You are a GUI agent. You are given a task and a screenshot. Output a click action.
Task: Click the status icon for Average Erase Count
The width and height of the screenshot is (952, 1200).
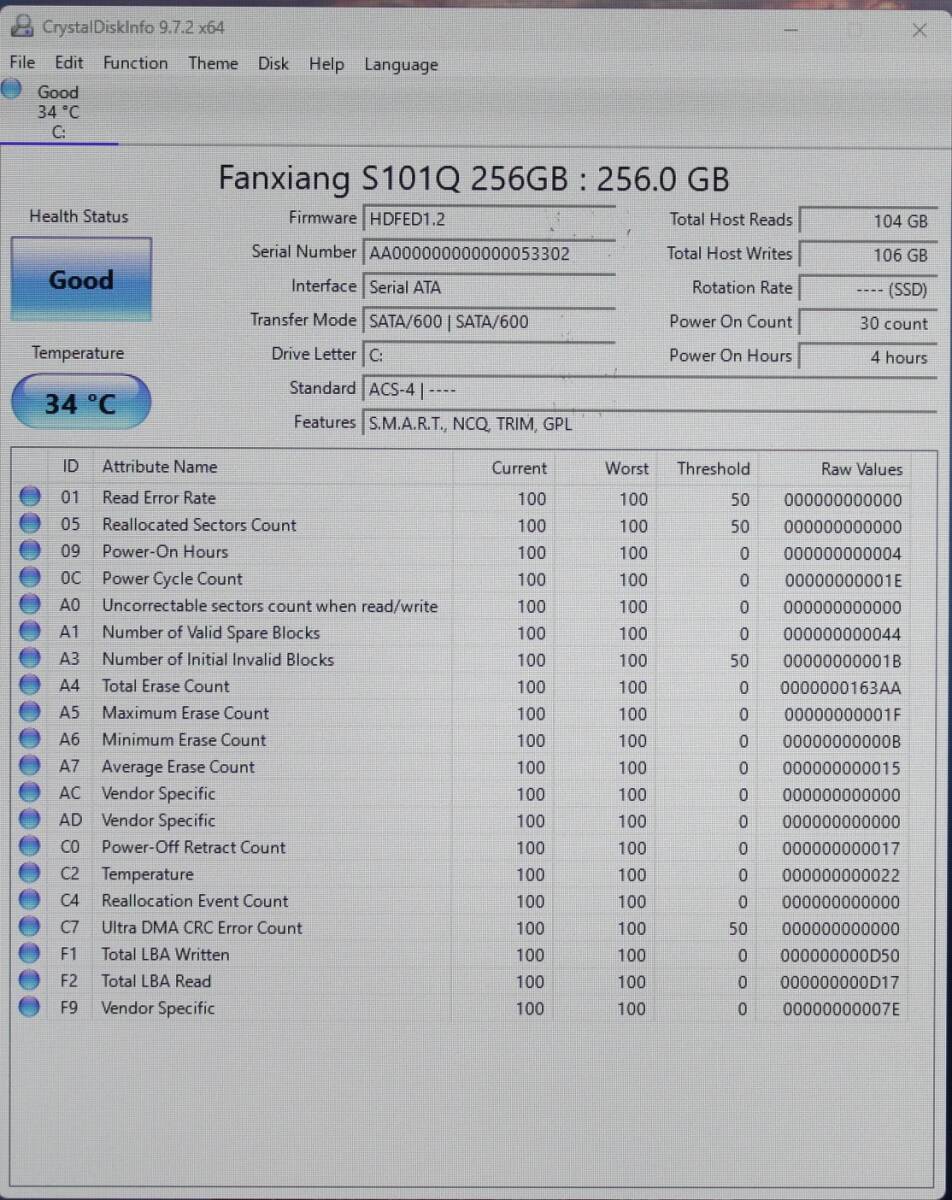point(31,767)
